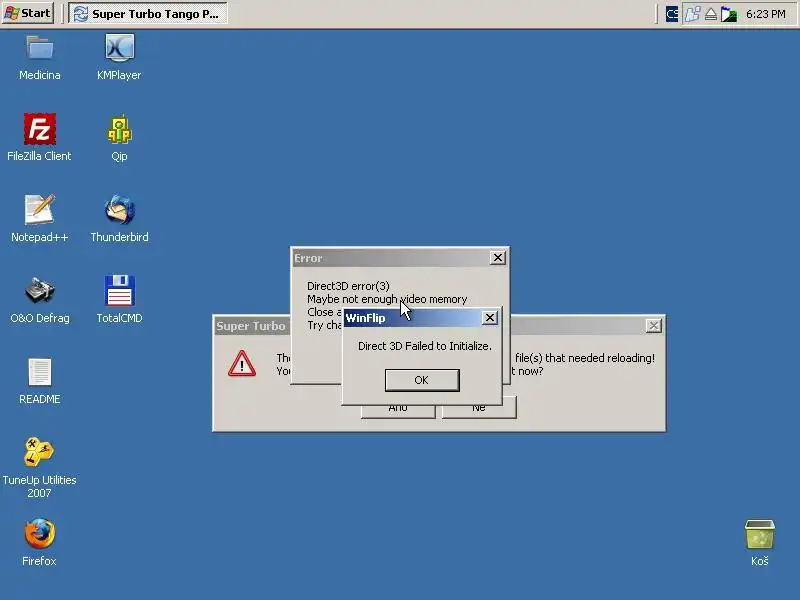Click Ano button in Super Turbo dialog
Viewport: 800px width, 600px height.
[398, 411]
